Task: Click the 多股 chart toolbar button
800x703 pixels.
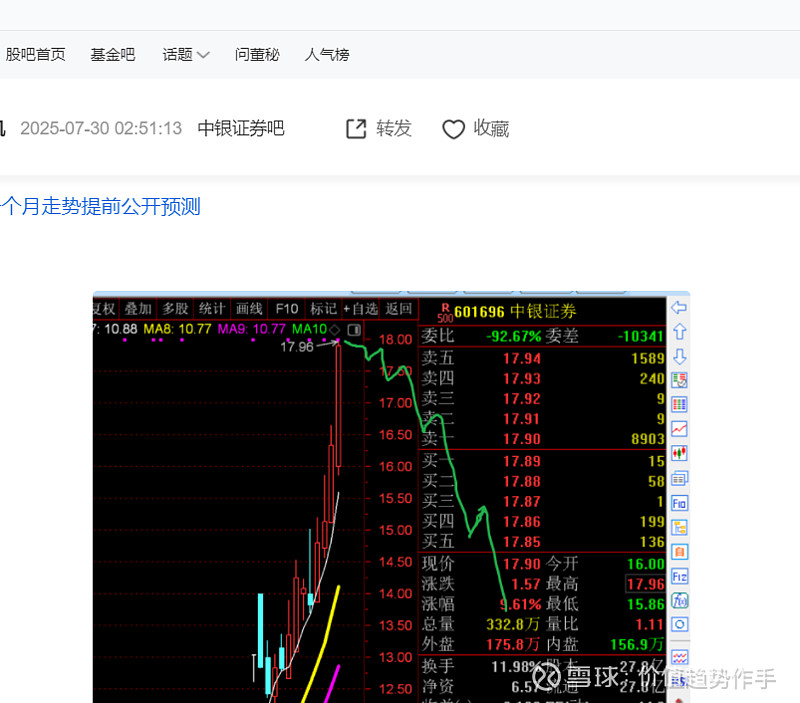Action: pyautogui.click(x=176, y=309)
